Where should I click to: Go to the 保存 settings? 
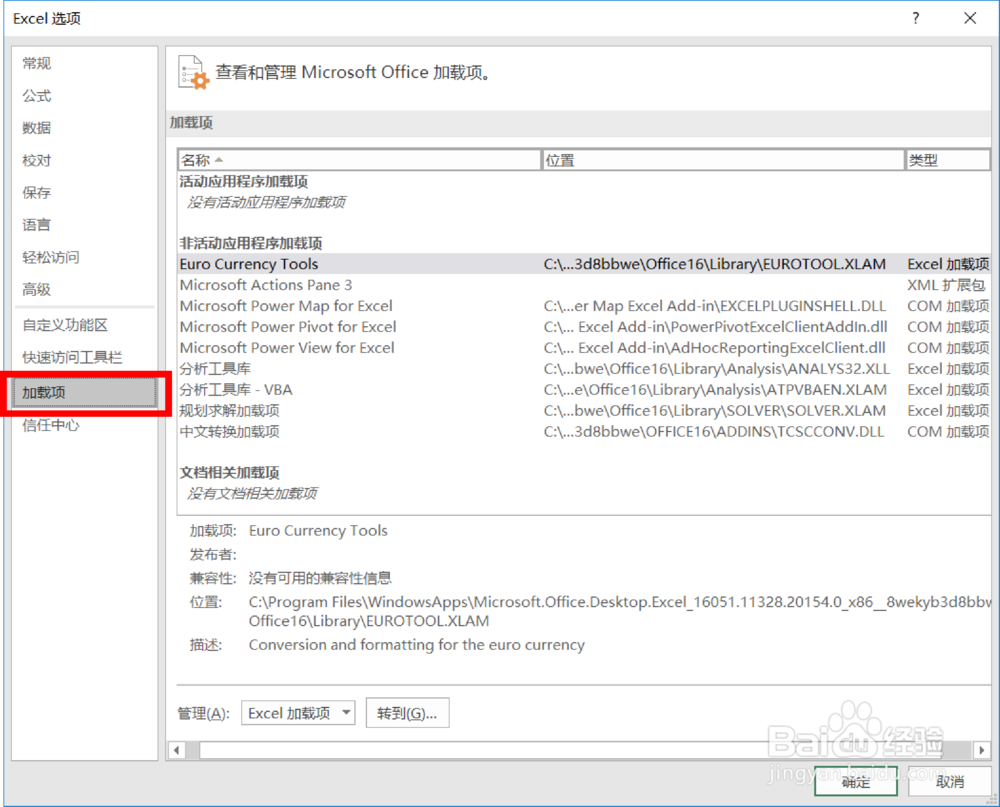coord(36,193)
